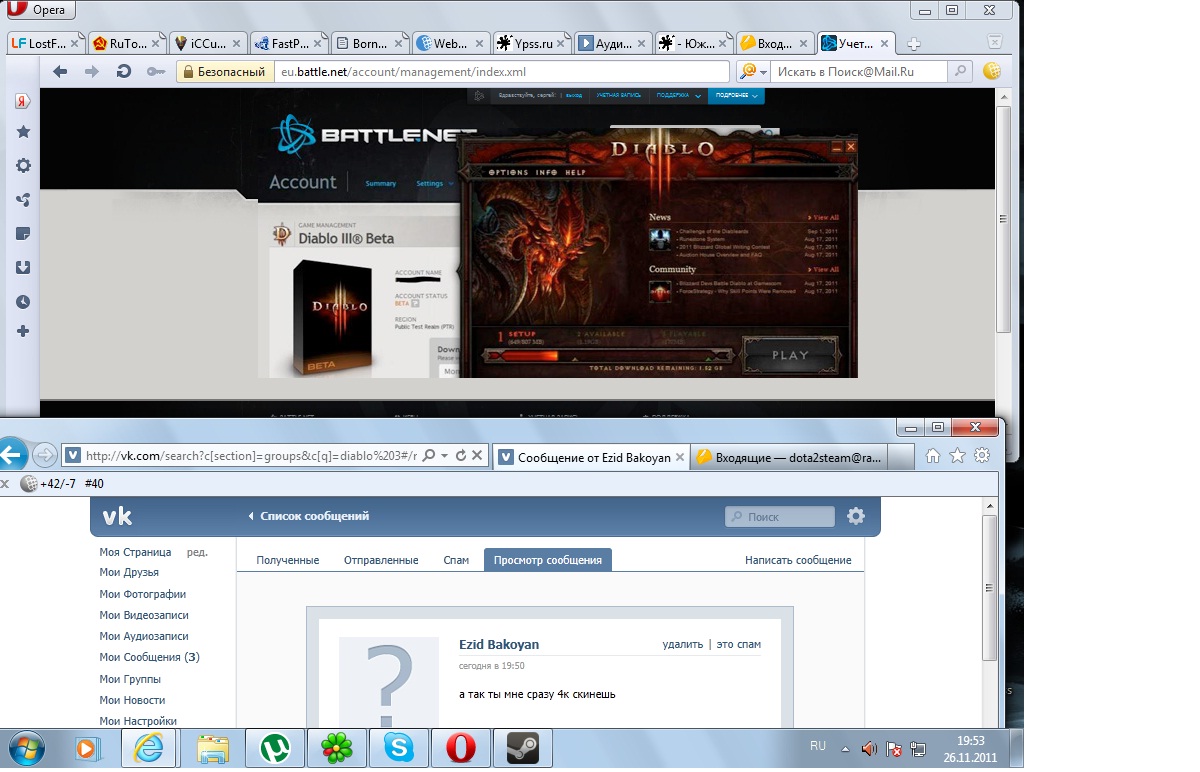Viewport: 1200px width, 772px height.
Task: Go back in Internet Explorer
Action: [11, 455]
